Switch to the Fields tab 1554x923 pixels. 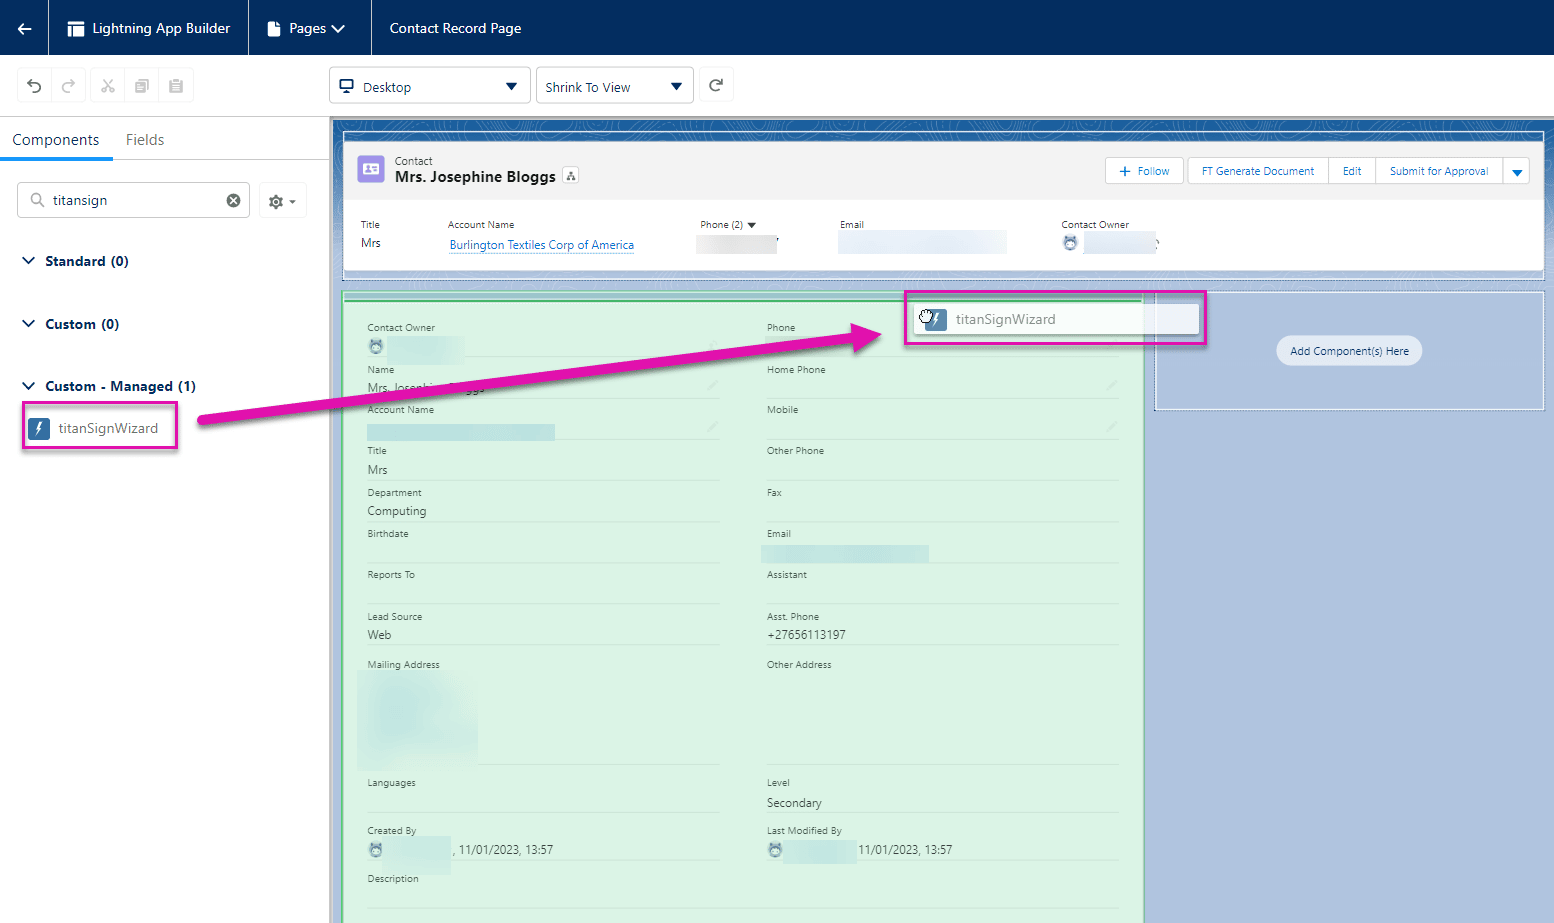[x=145, y=140]
